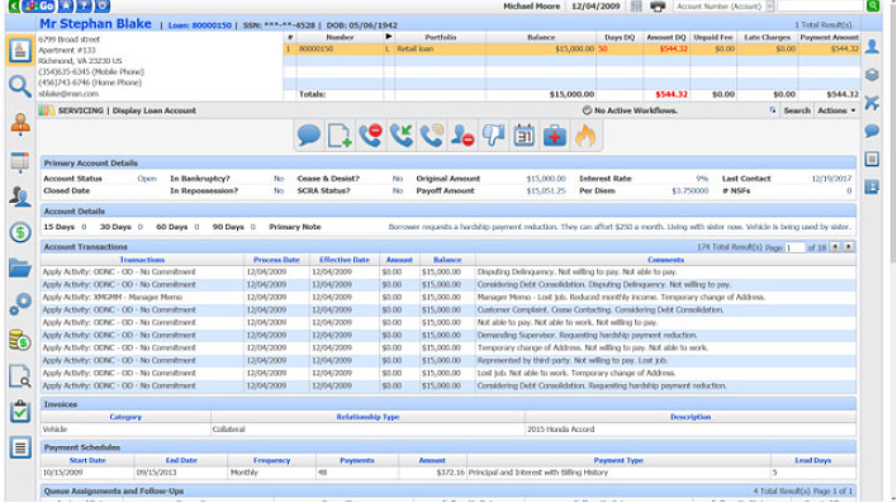This screenshot has height=502, width=896.
Task: Open the calendar icon in action toolbar
Action: pos(524,135)
